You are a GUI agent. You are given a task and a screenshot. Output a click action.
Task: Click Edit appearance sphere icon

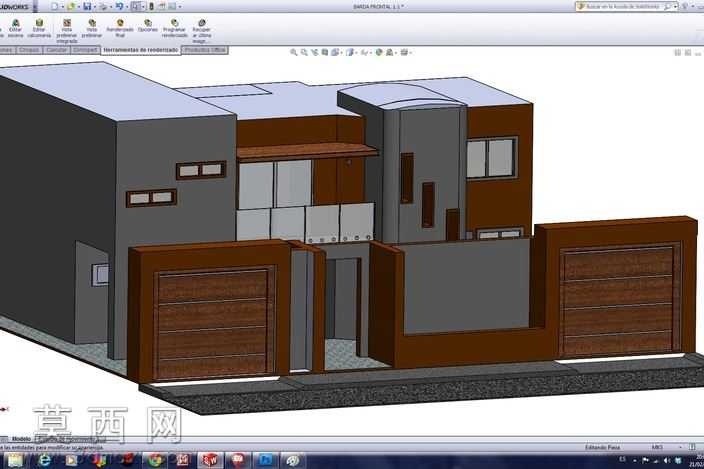click(379, 53)
